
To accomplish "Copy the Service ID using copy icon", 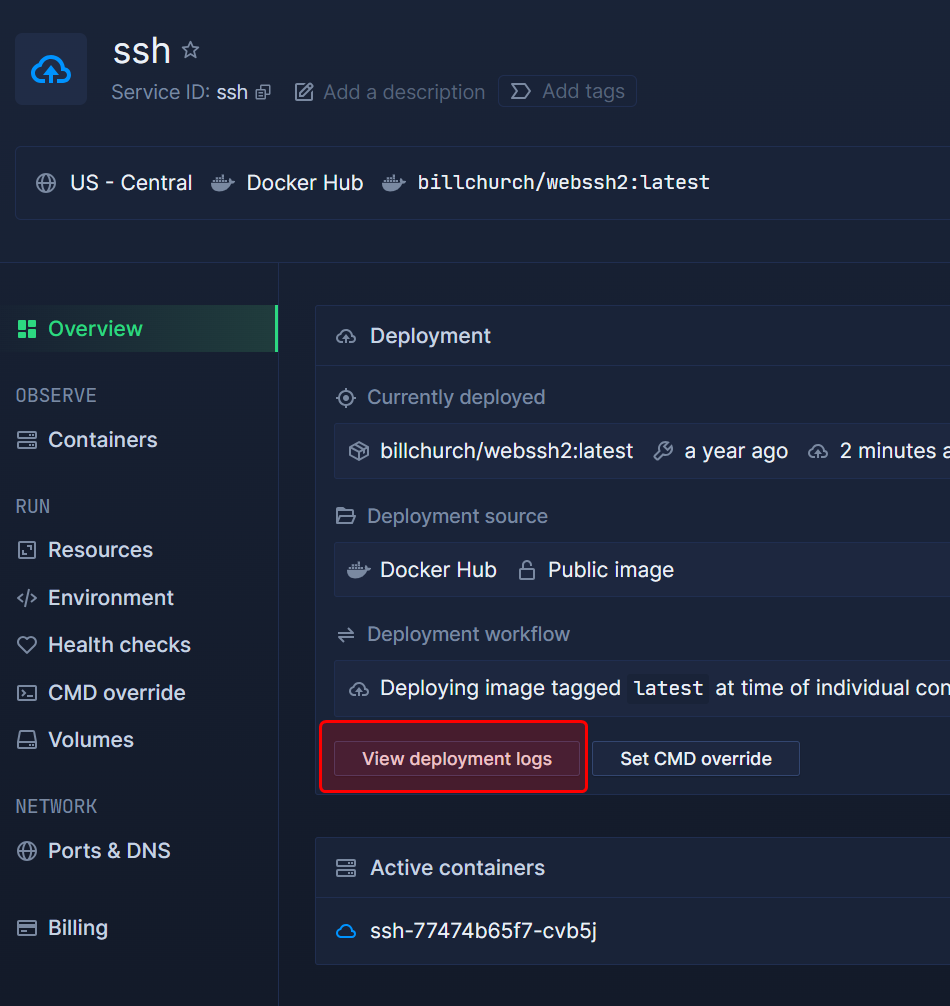I will [263, 92].
